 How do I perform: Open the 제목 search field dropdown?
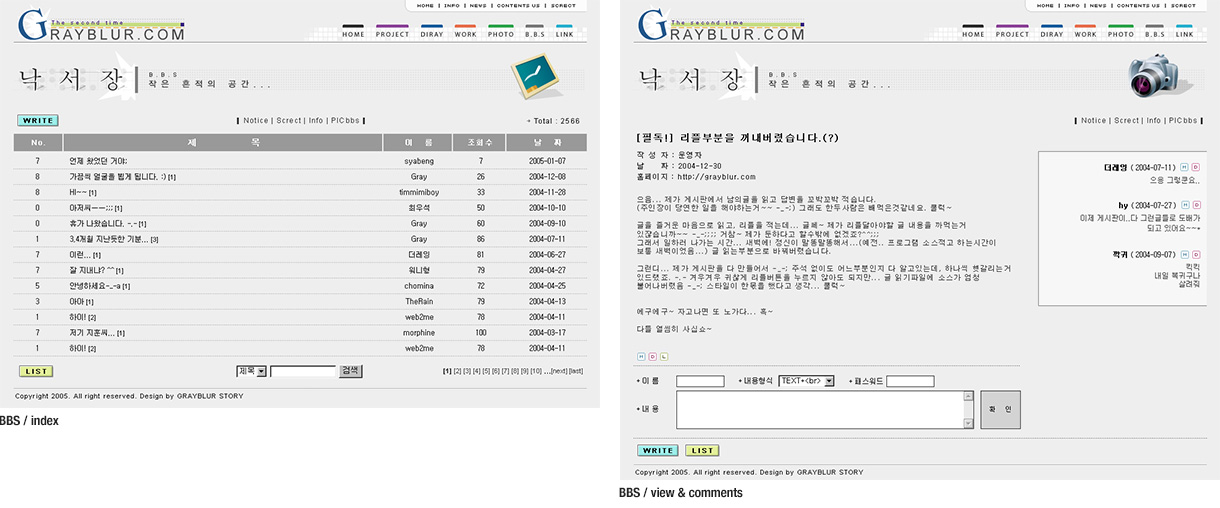[x=261, y=371]
